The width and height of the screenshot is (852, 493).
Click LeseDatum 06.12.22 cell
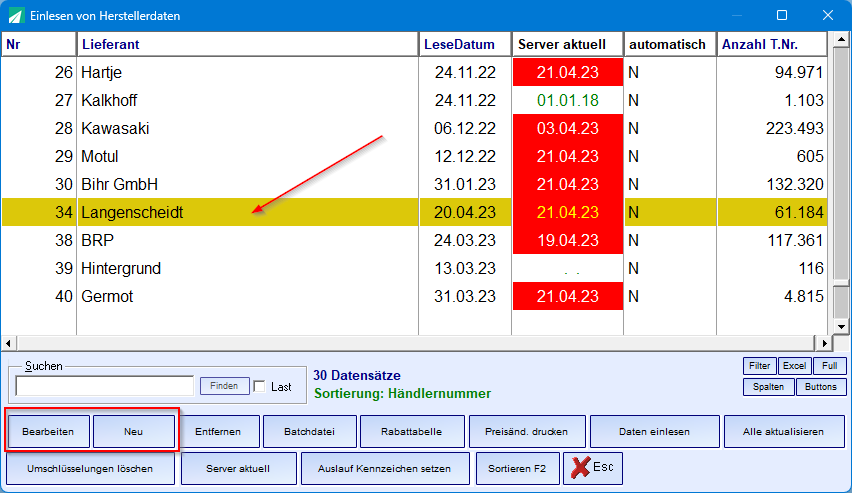click(465, 128)
